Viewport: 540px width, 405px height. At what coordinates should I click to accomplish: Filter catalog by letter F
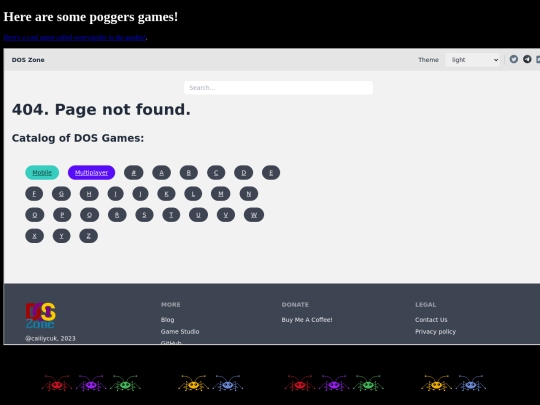coord(34,194)
